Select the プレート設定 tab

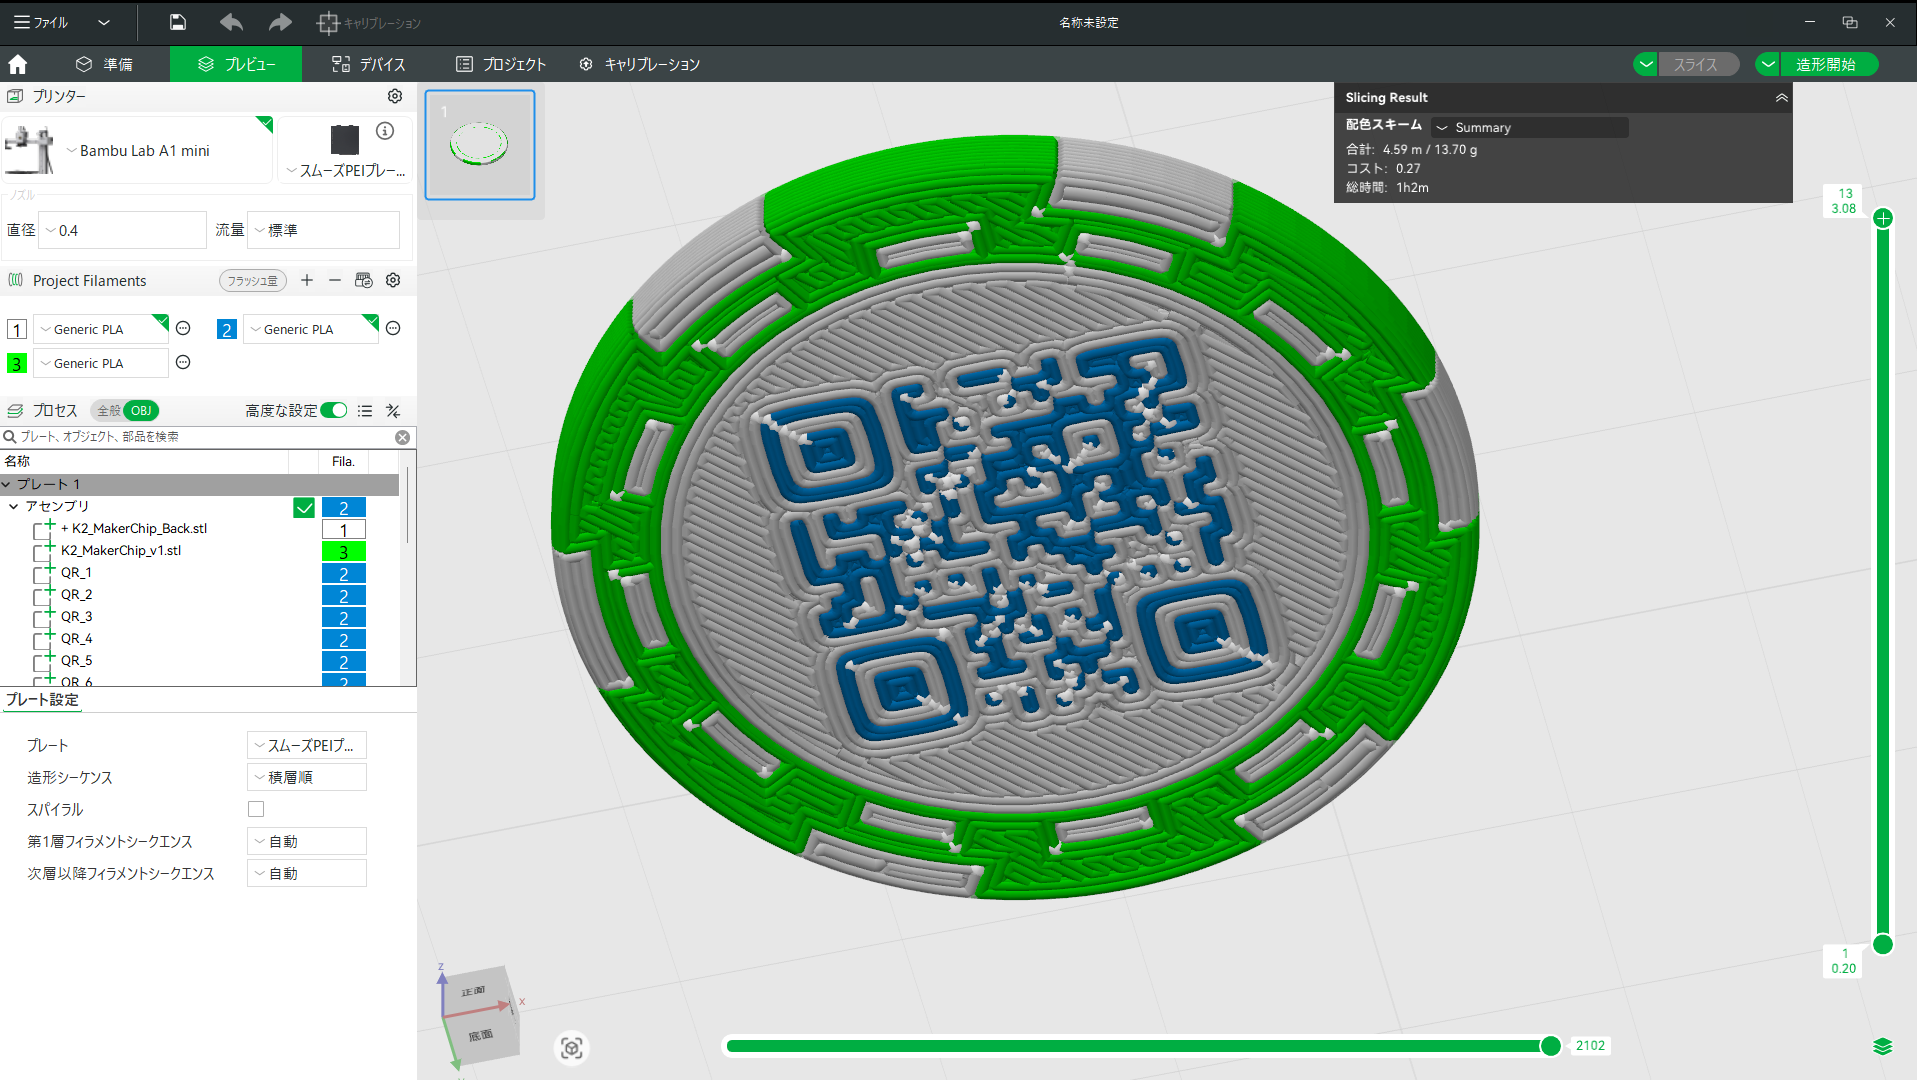click(42, 700)
